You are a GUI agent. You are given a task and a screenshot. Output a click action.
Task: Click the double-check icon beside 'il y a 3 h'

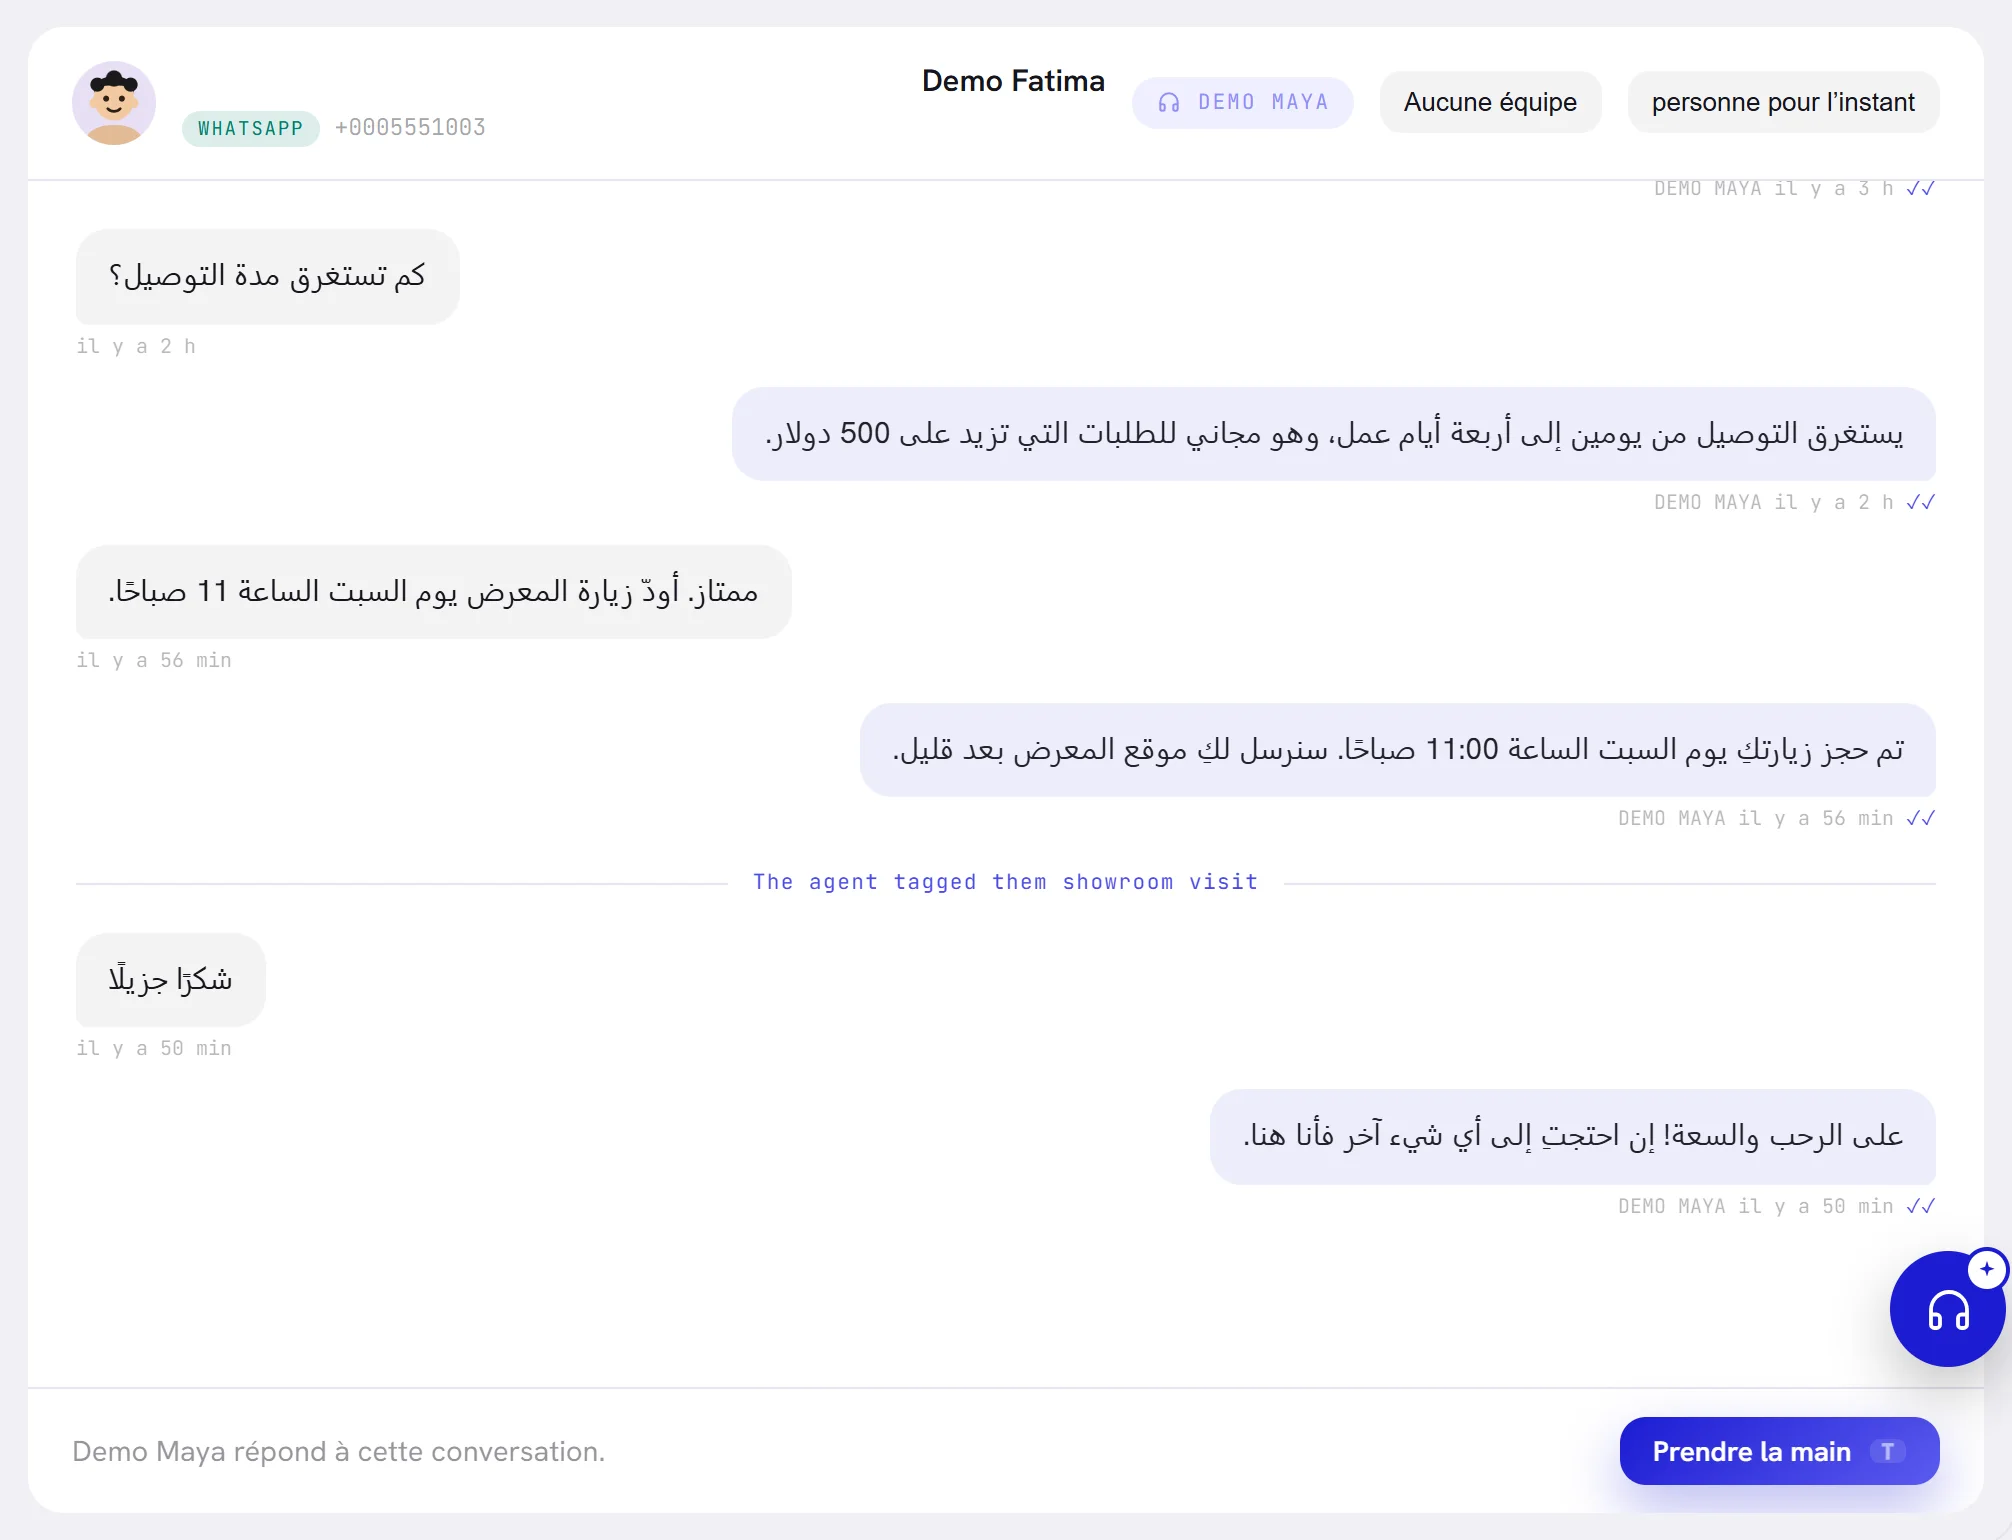click(1920, 188)
